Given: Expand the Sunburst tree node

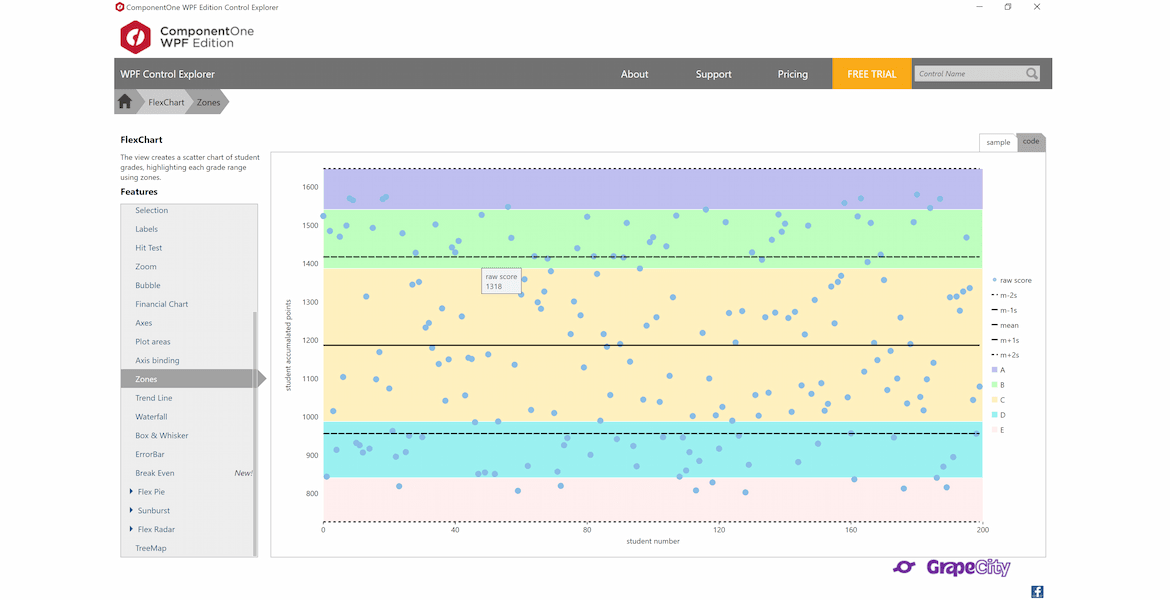Looking at the screenshot, I should click(x=131, y=510).
